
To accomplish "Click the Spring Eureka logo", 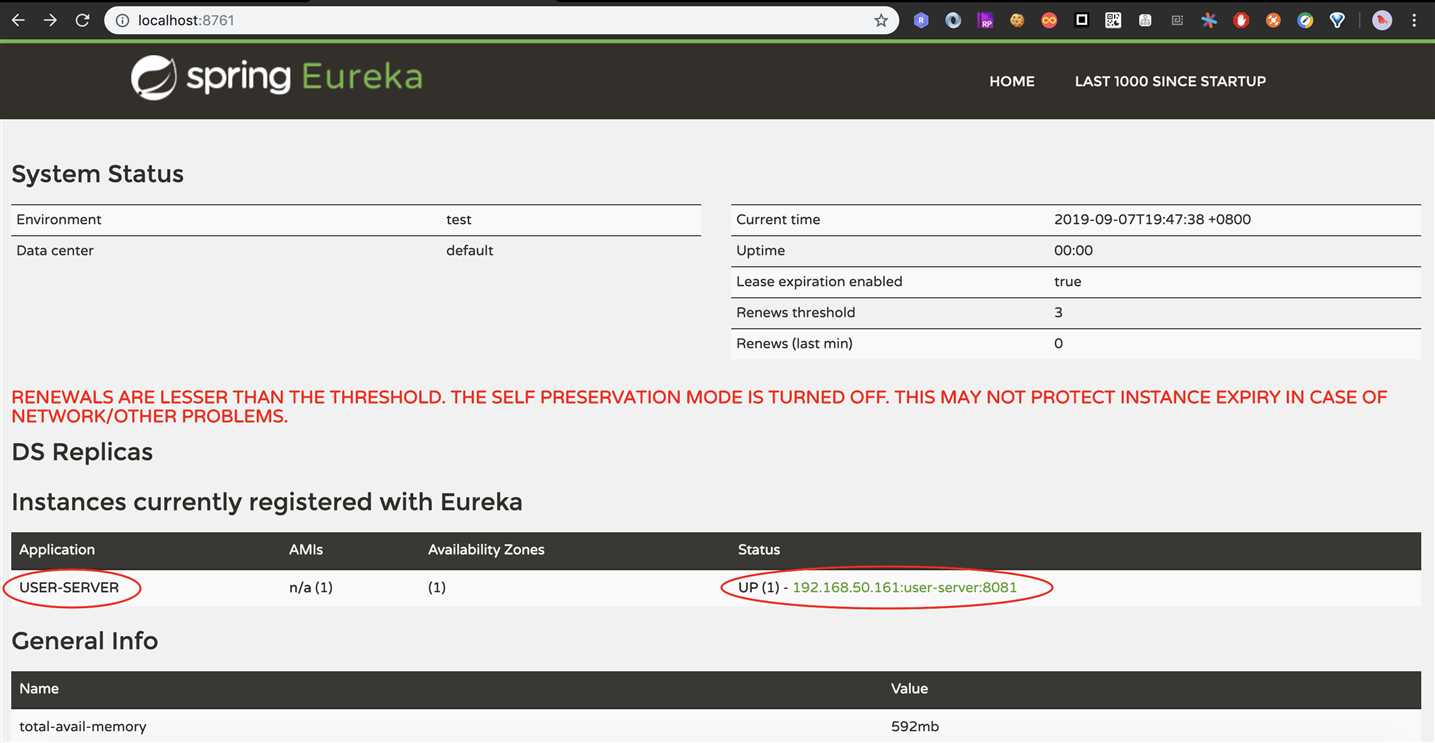I will [x=276, y=78].
